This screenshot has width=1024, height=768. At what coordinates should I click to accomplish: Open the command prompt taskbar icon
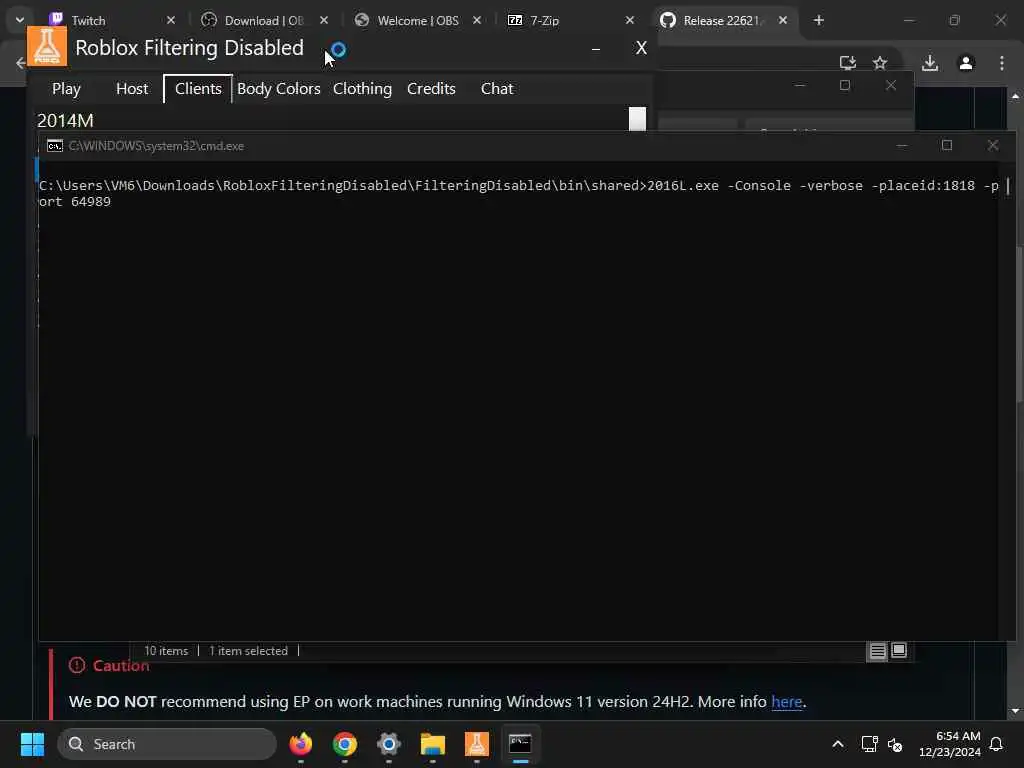(x=520, y=744)
